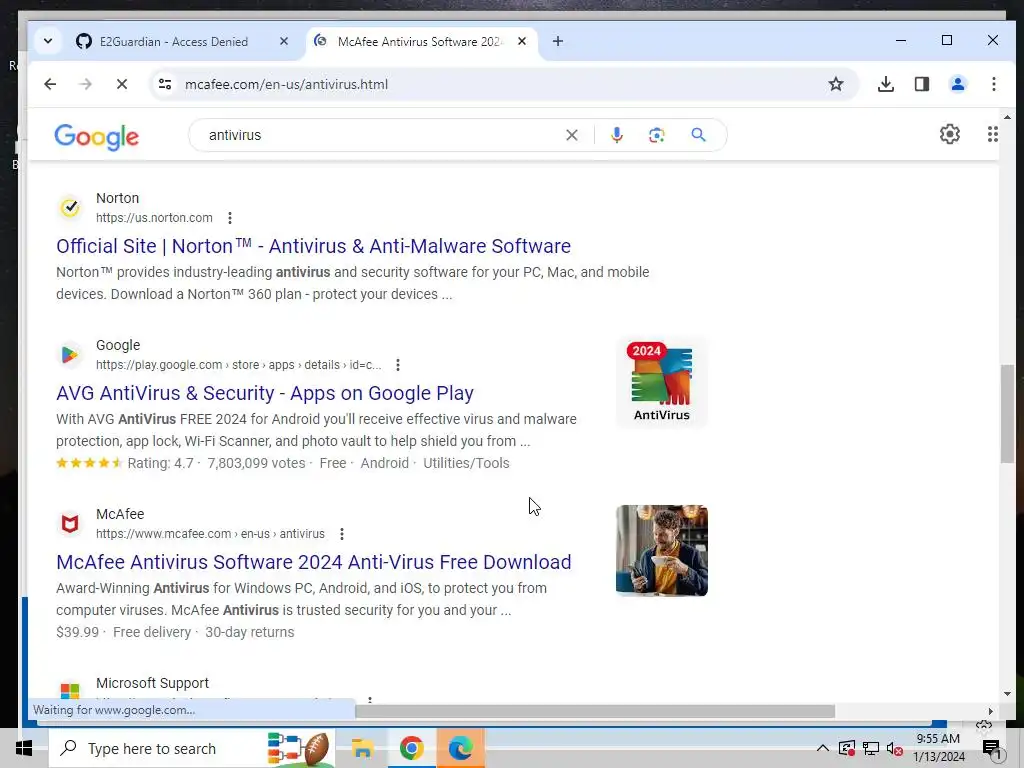Open Official Site Norton Antivirus link
The height and width of the screenshot is (768, 1024).
coord(313,246)
